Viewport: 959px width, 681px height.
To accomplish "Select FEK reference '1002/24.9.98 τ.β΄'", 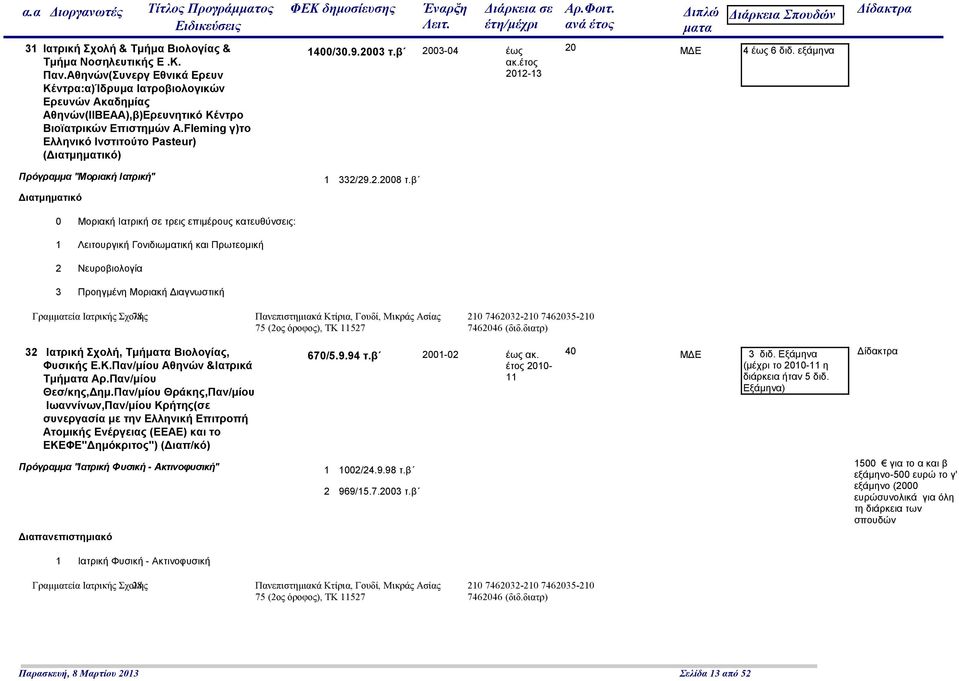I will pos(377,470).
